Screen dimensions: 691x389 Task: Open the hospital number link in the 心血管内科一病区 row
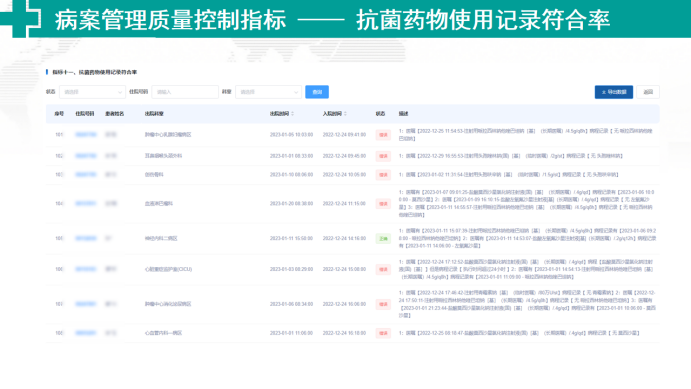pyautogui.click(x=85, y=333)
